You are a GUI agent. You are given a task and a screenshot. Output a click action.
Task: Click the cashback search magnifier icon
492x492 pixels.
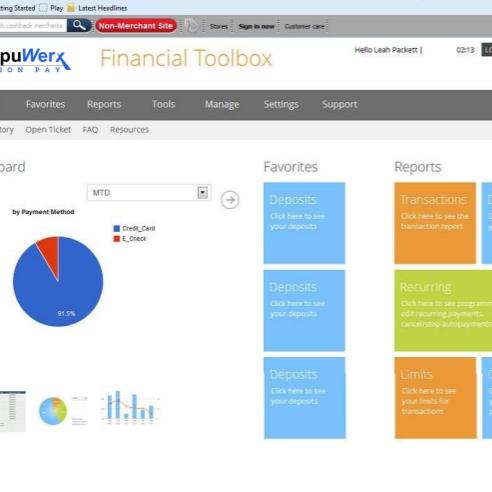[x=79, y=25]
